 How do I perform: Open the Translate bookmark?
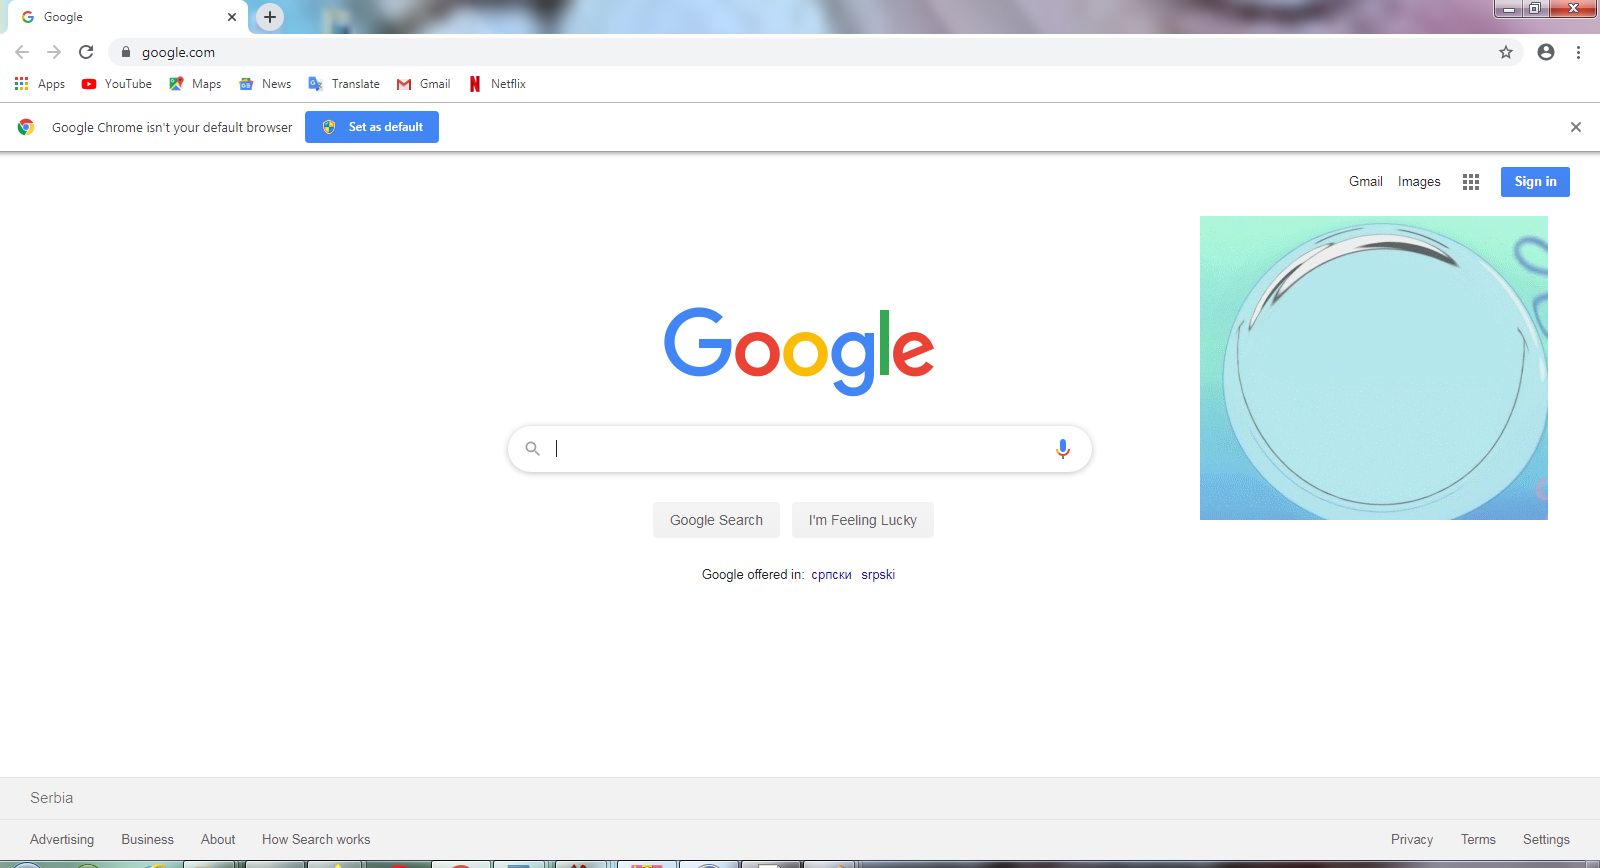(344, 84)
